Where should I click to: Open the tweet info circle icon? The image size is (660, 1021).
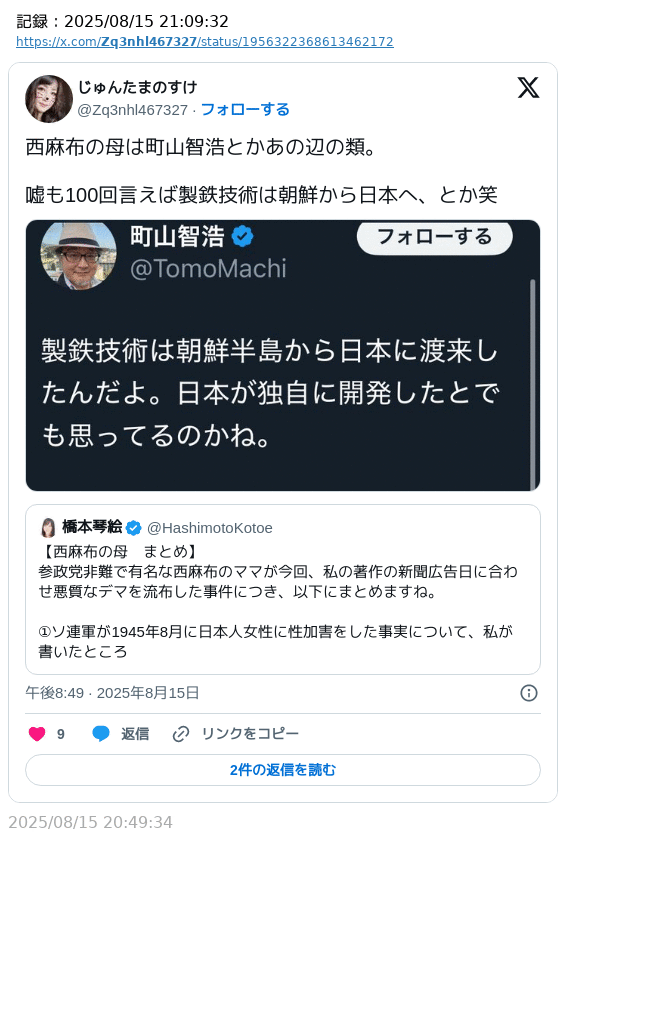(529, 693)
